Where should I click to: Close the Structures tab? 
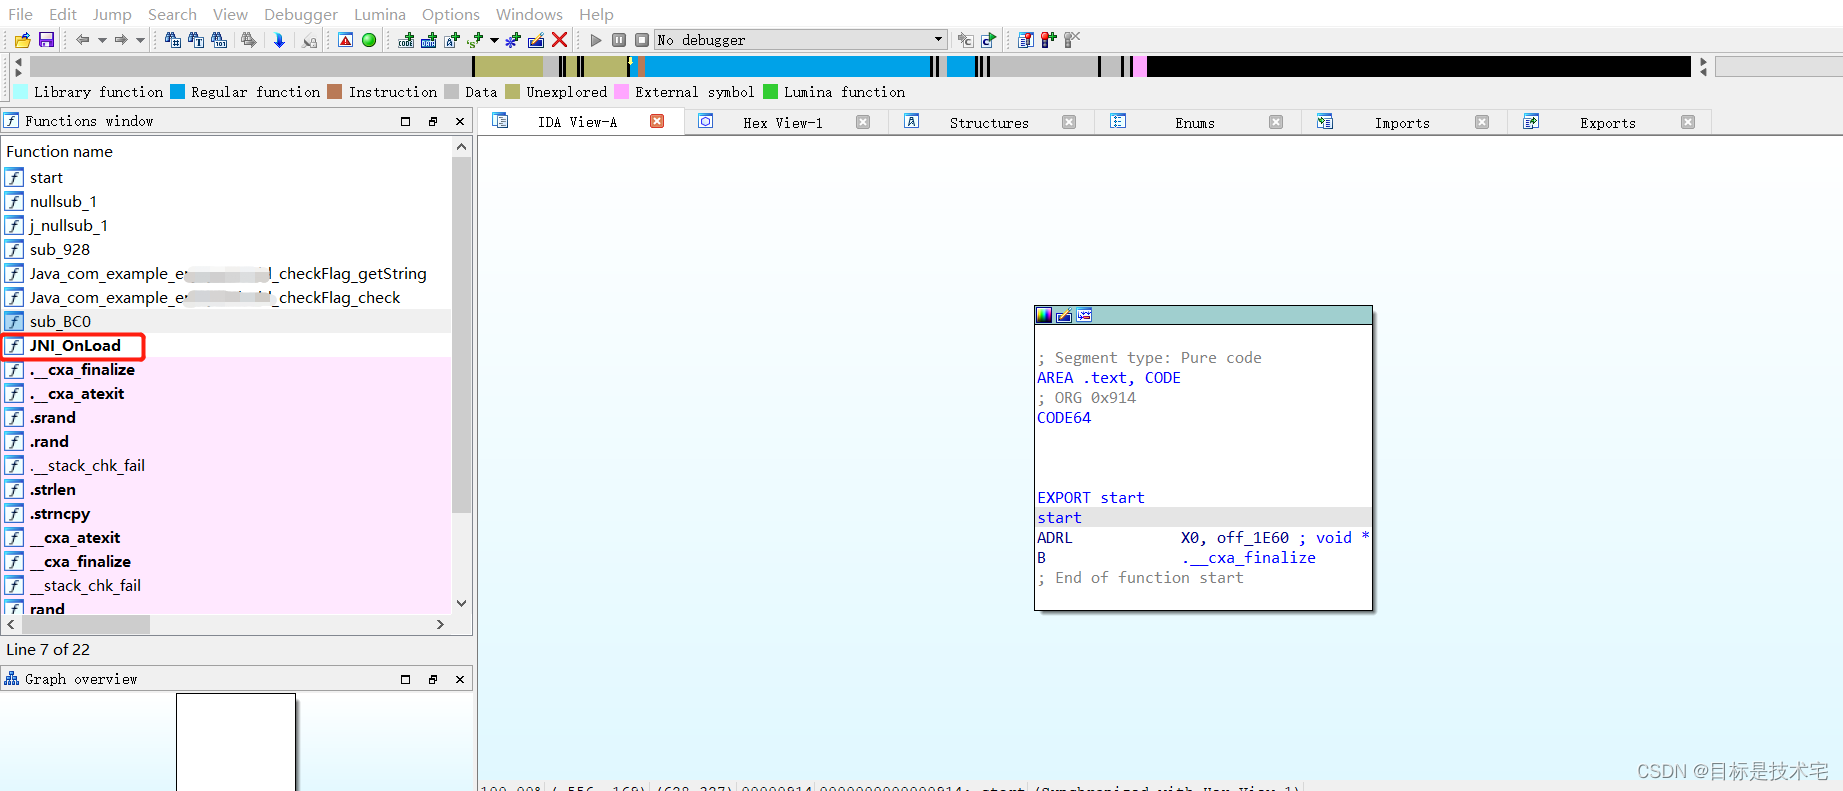[x=1069, y=122]
